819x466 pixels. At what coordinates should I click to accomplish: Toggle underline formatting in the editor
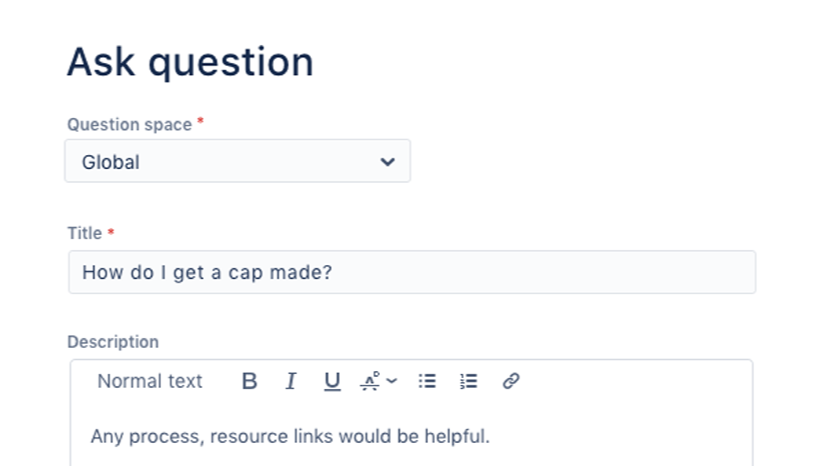pyautogui.click(x=332, y=381)
